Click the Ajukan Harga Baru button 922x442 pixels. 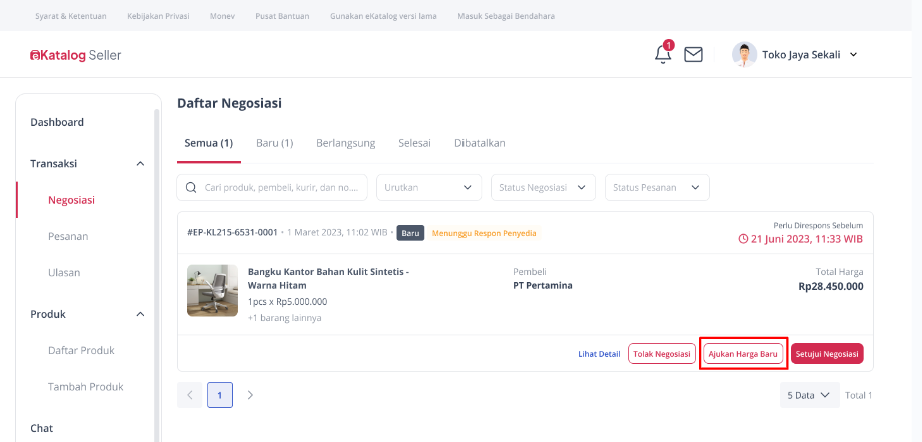tap(743, 354)
